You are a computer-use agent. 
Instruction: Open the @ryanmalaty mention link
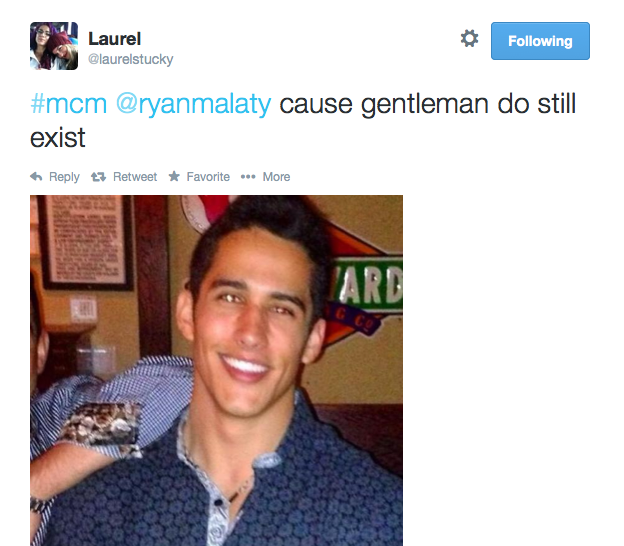193,105
